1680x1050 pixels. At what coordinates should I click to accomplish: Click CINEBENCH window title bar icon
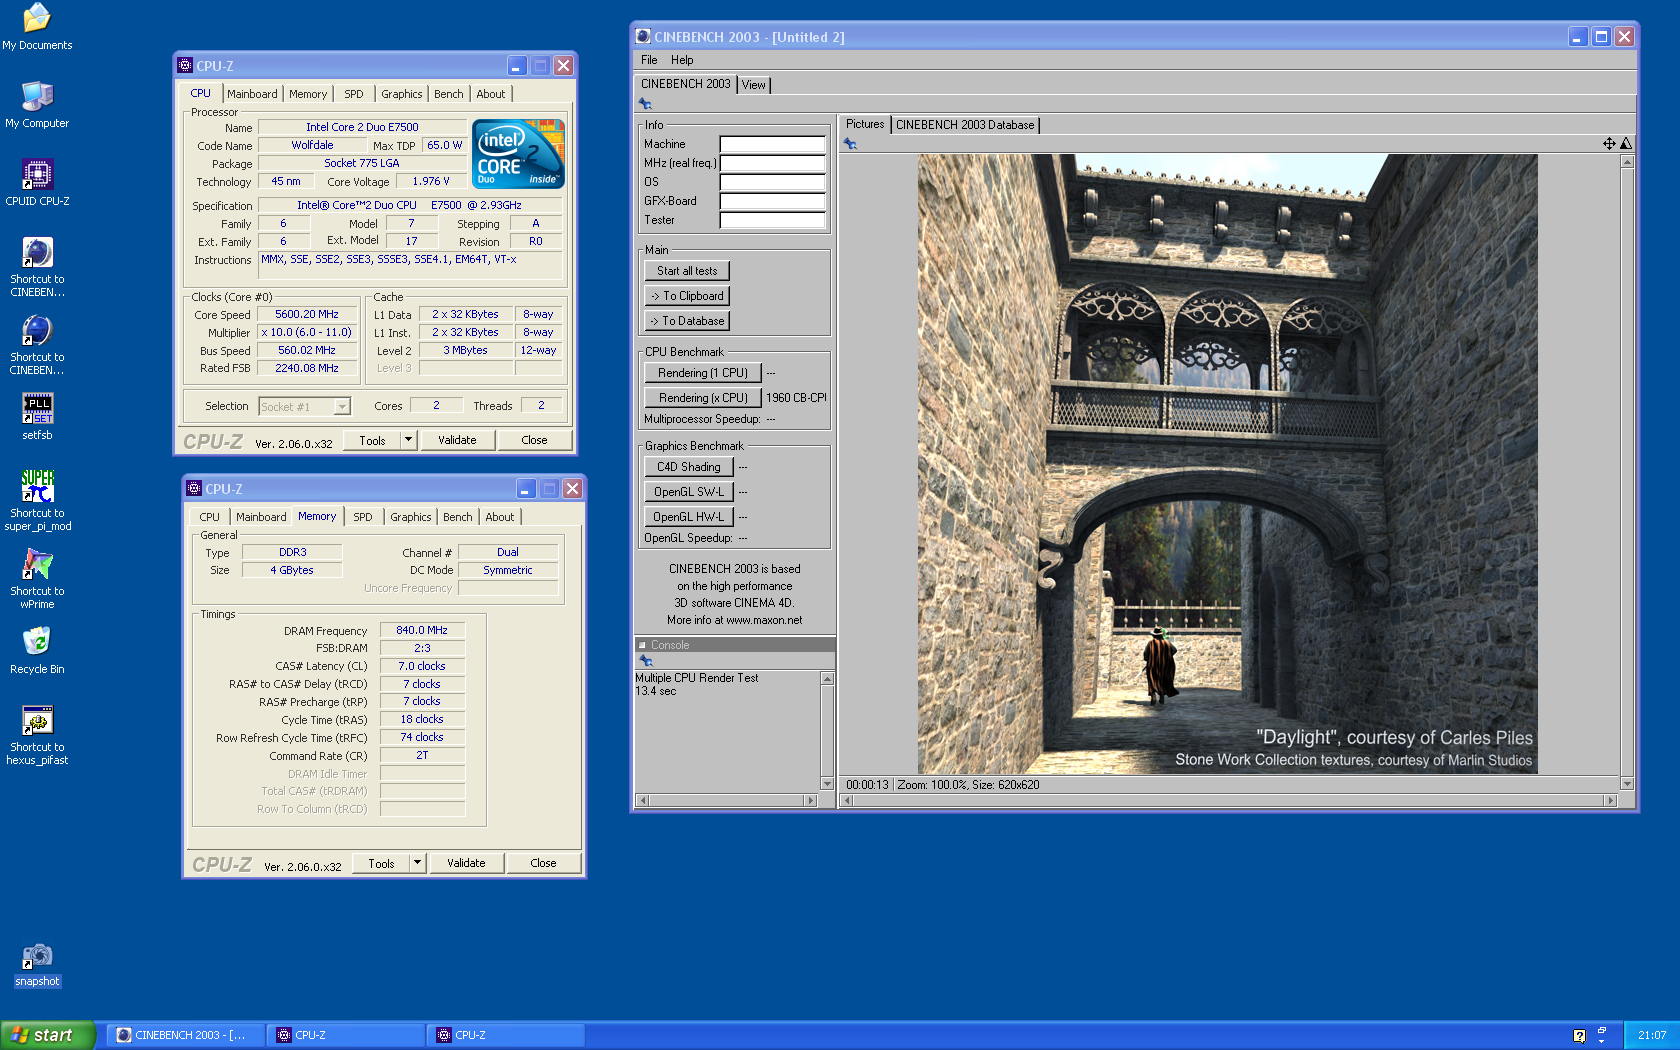pos(643,36)
